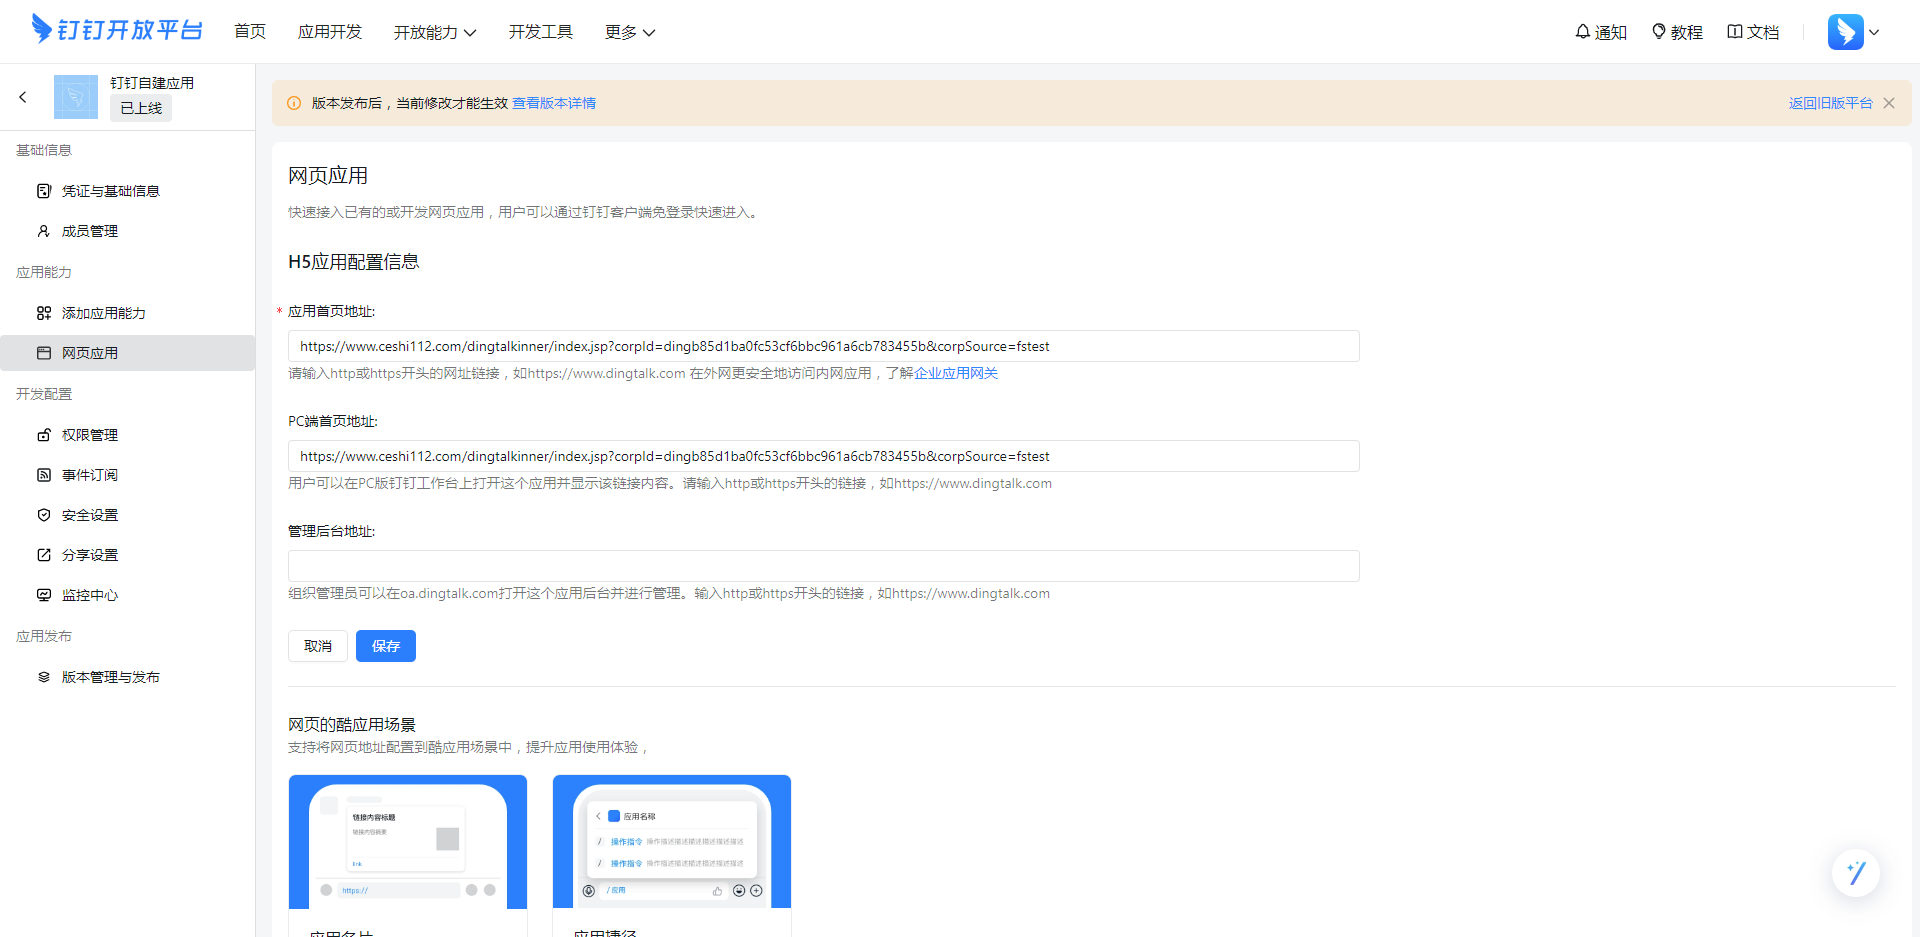
Task: Click the DingTalk Open Platform logo
Action: [117, 30]
